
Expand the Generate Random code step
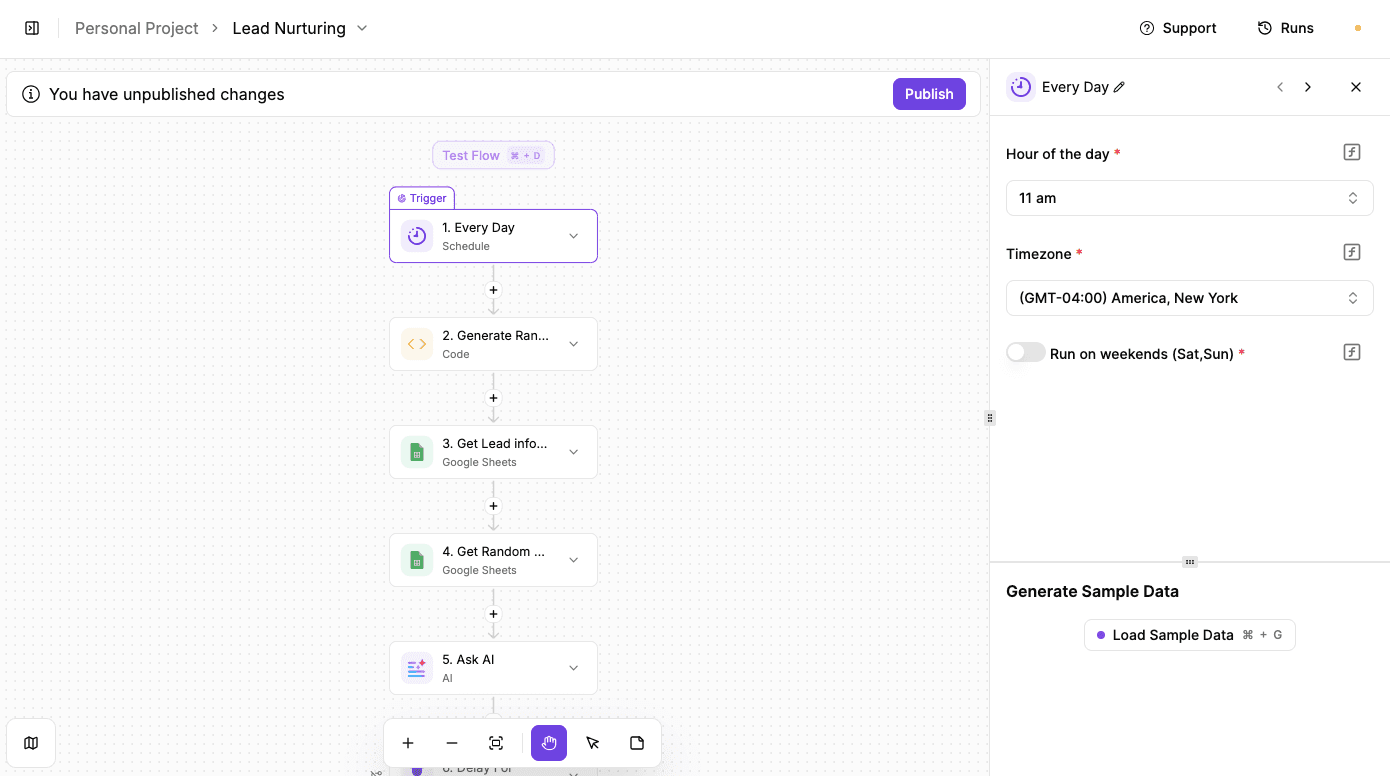point(573,343)
